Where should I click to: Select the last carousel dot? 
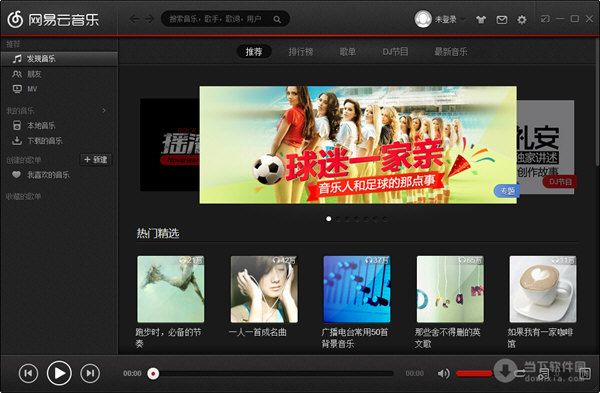coord(385,219)
